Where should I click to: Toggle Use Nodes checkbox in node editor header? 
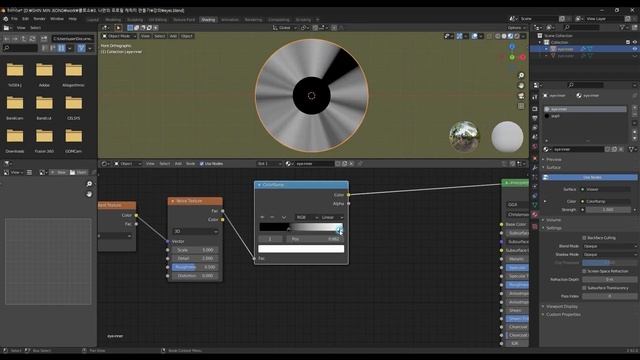click(x=202, y=164)
